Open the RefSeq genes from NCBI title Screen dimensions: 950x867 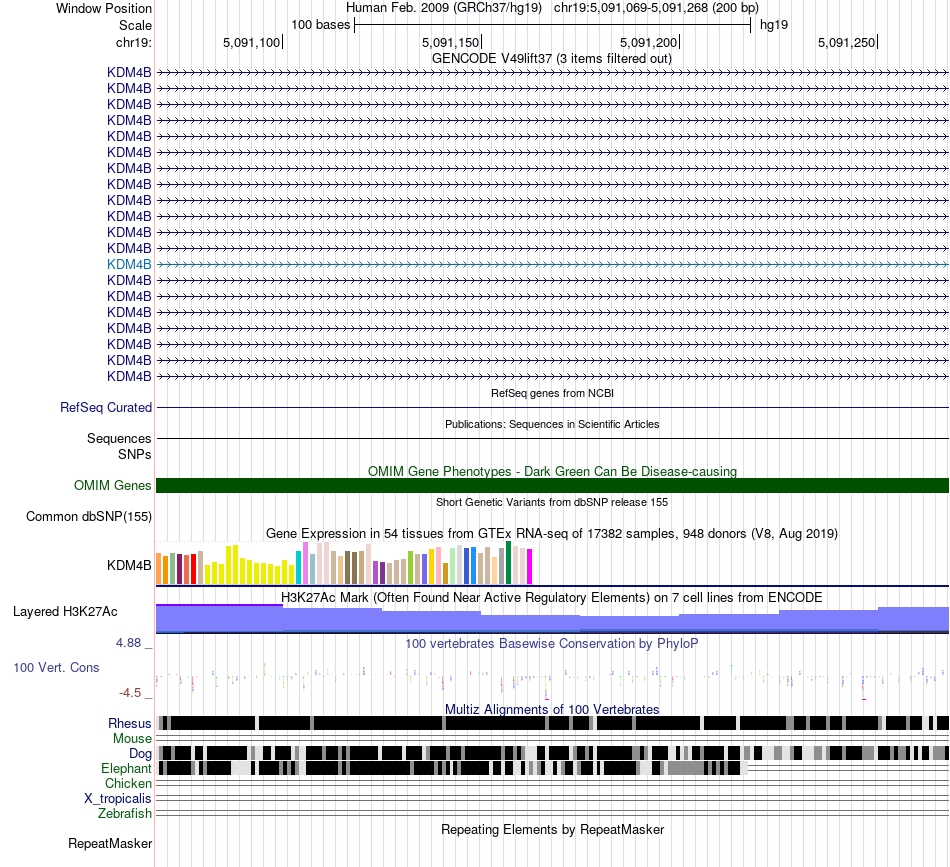point(552,393)
